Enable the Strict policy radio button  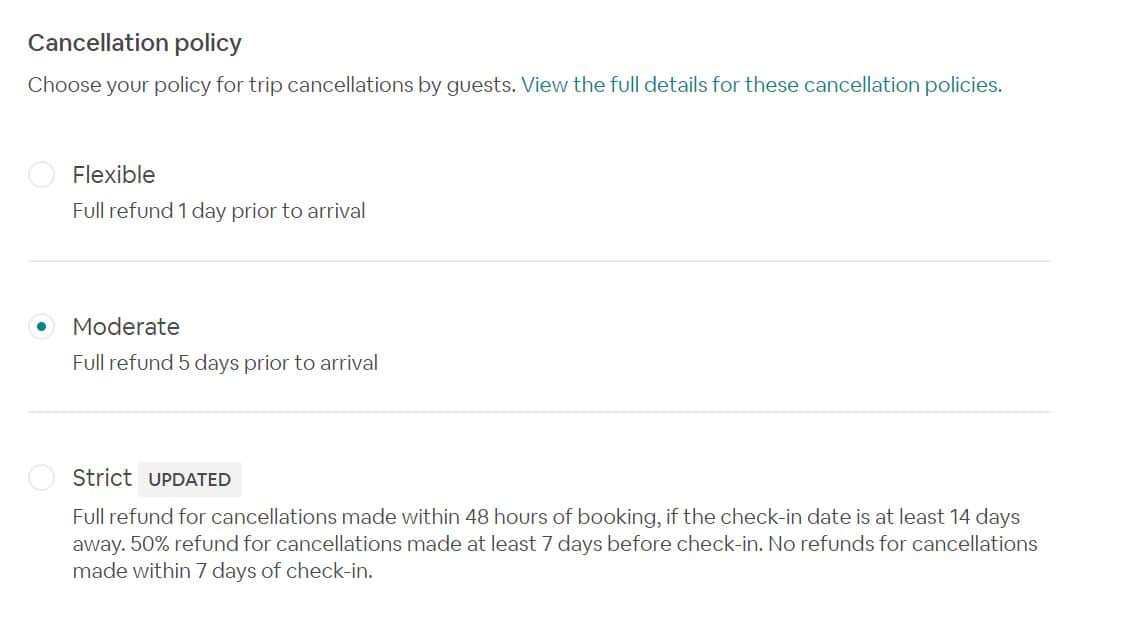click(x=41, y=478)
